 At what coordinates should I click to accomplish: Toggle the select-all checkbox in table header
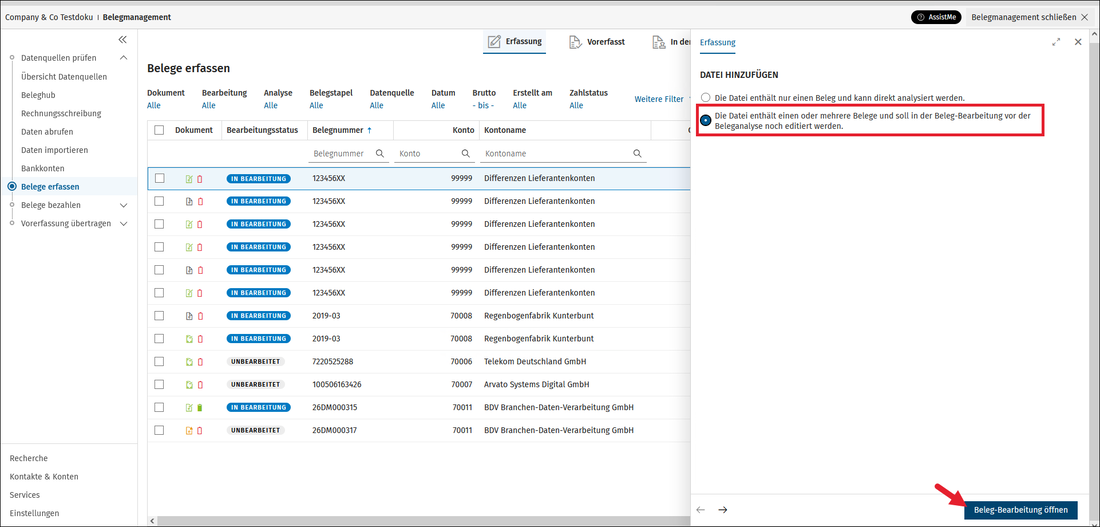[x=159, y=130]
